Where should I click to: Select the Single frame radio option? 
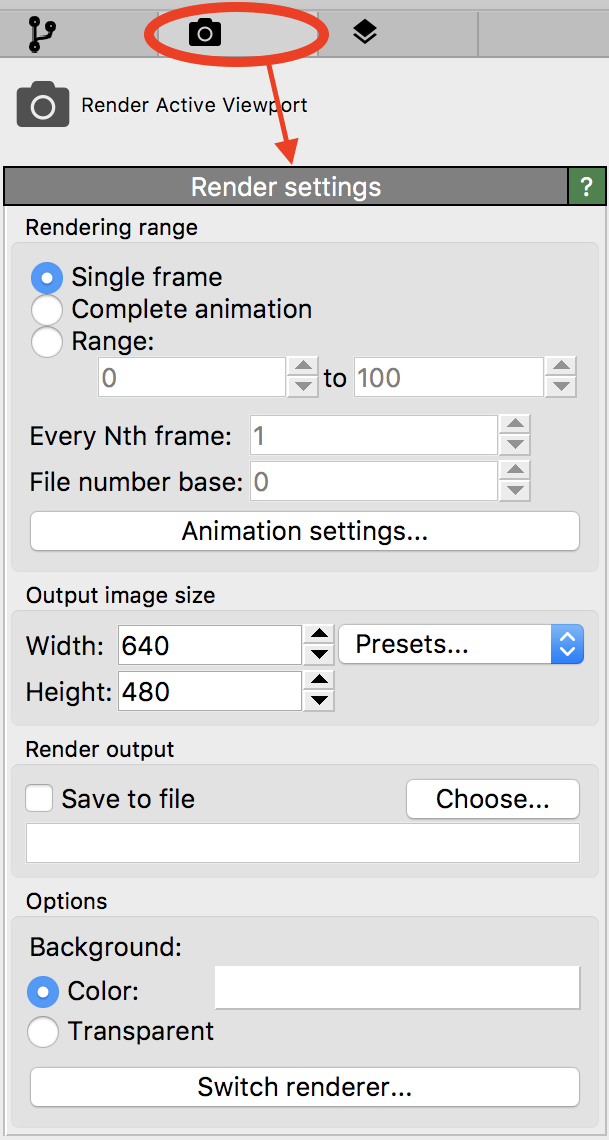[47, 277]
